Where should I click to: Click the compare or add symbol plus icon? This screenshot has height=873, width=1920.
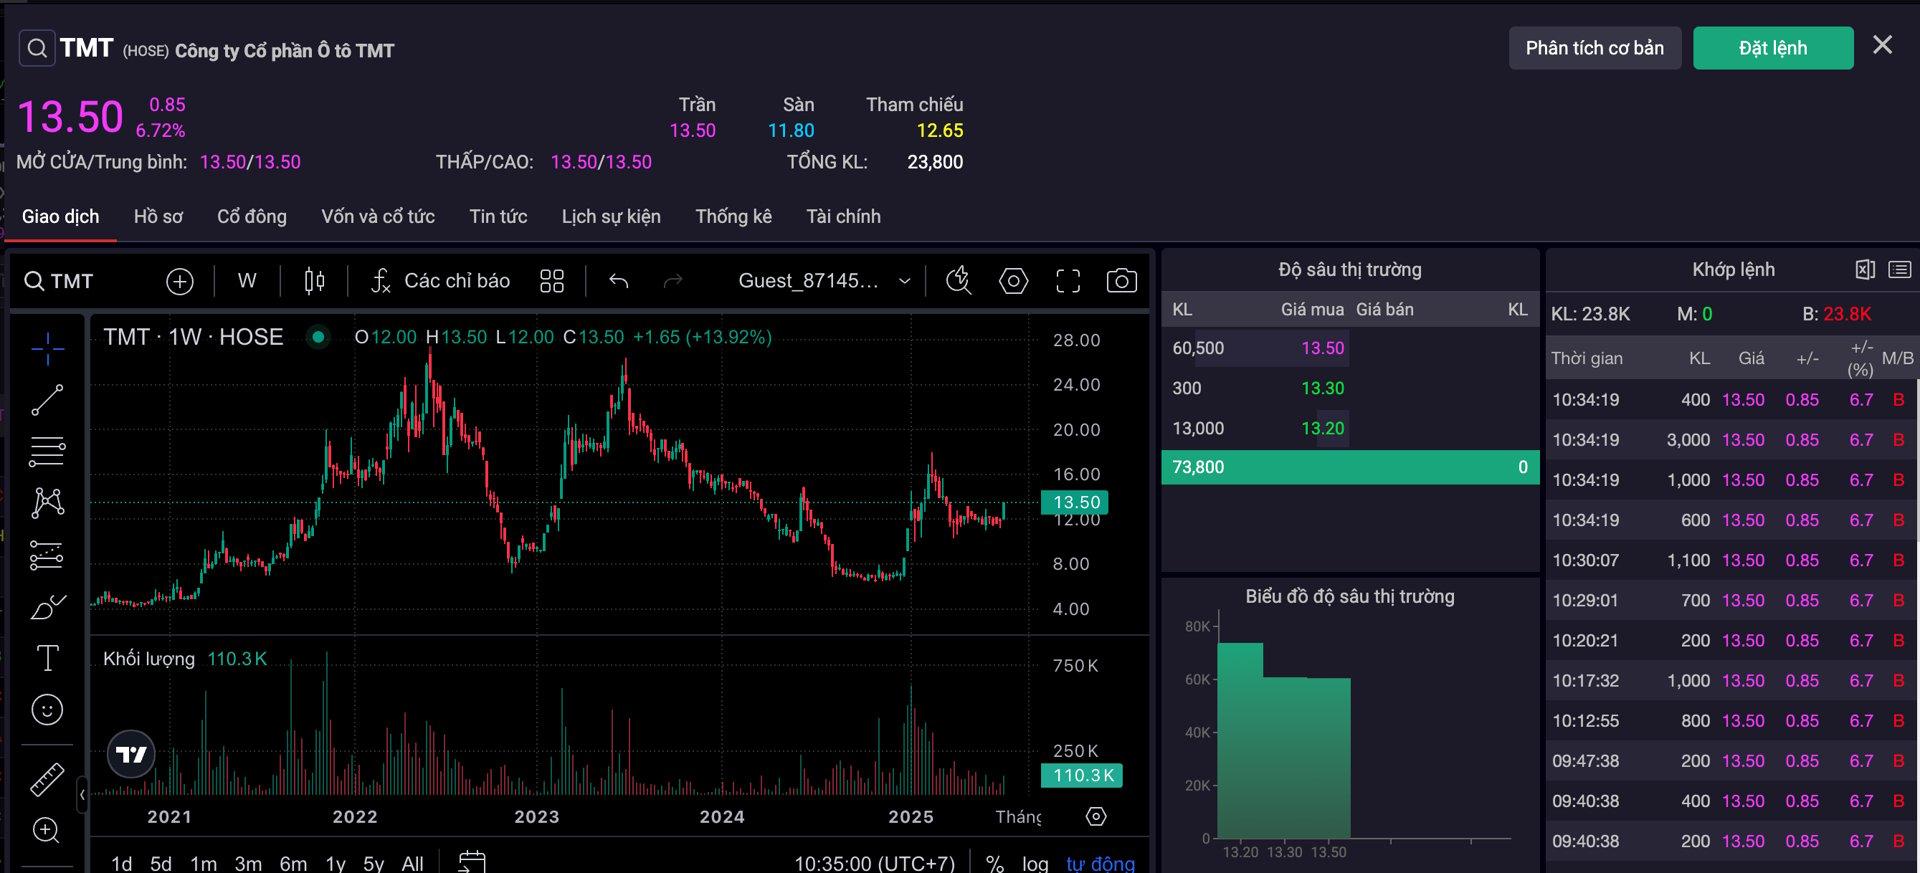[180, 282]
